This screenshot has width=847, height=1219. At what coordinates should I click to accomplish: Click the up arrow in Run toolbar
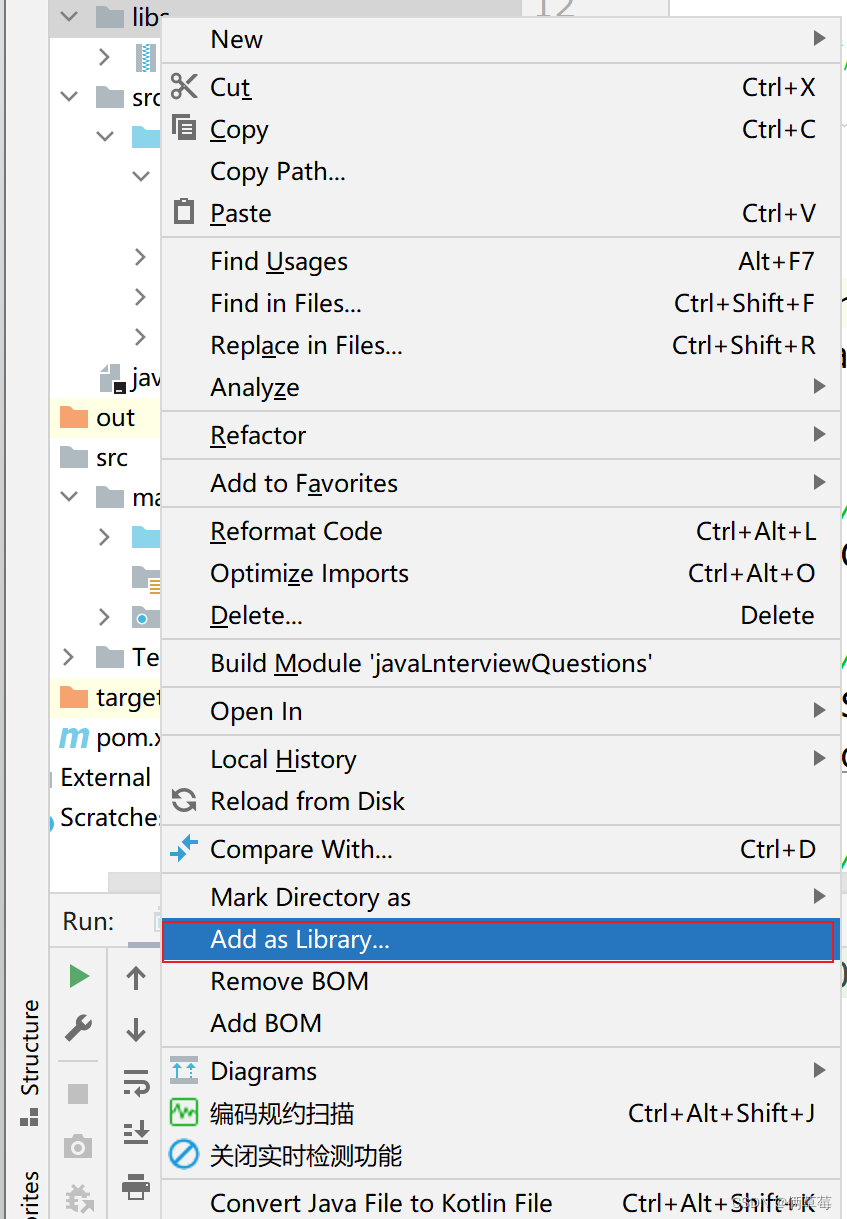tap(136, 978)
